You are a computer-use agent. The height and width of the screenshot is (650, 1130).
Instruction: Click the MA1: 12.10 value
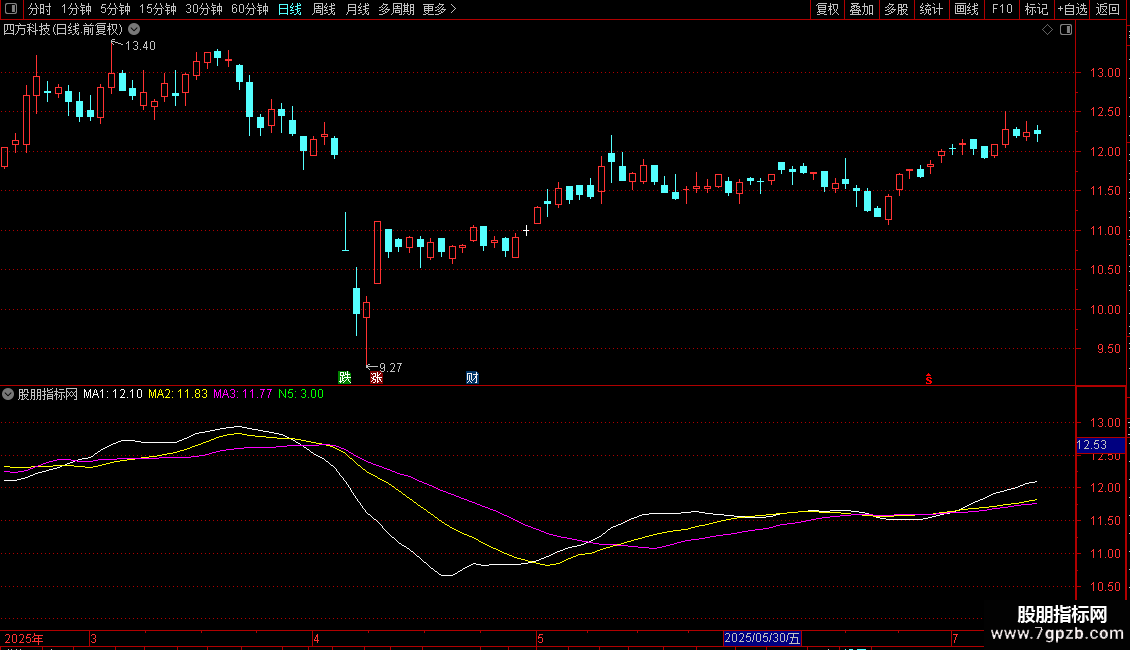point(112,394)
